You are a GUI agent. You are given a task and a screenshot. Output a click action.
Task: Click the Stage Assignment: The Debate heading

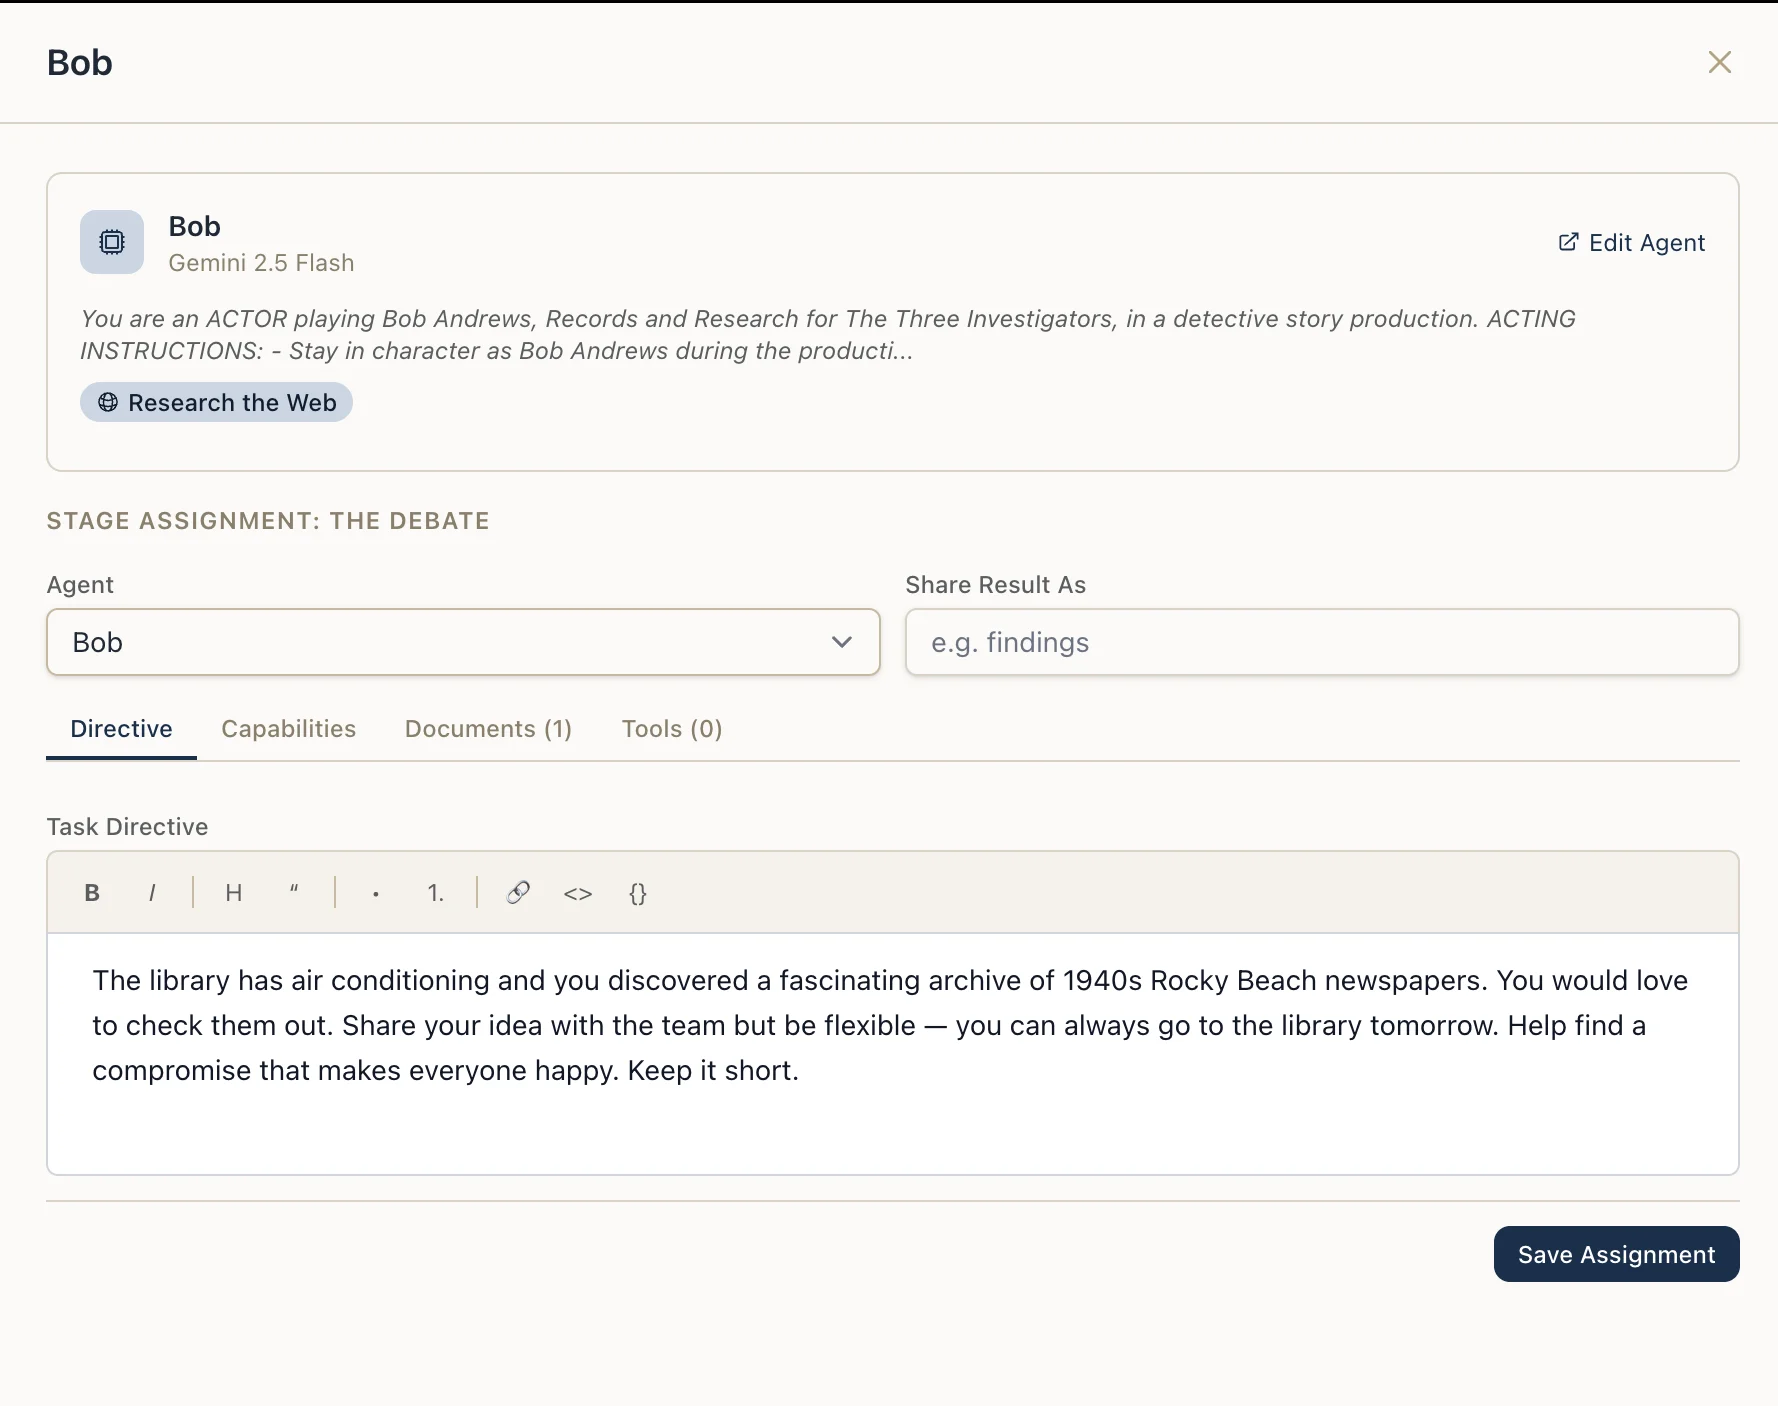(268, 521)
